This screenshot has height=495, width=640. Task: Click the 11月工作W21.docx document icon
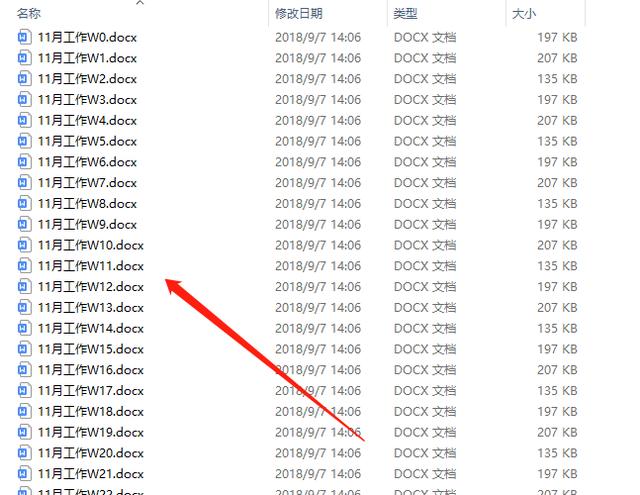[24, 474]
